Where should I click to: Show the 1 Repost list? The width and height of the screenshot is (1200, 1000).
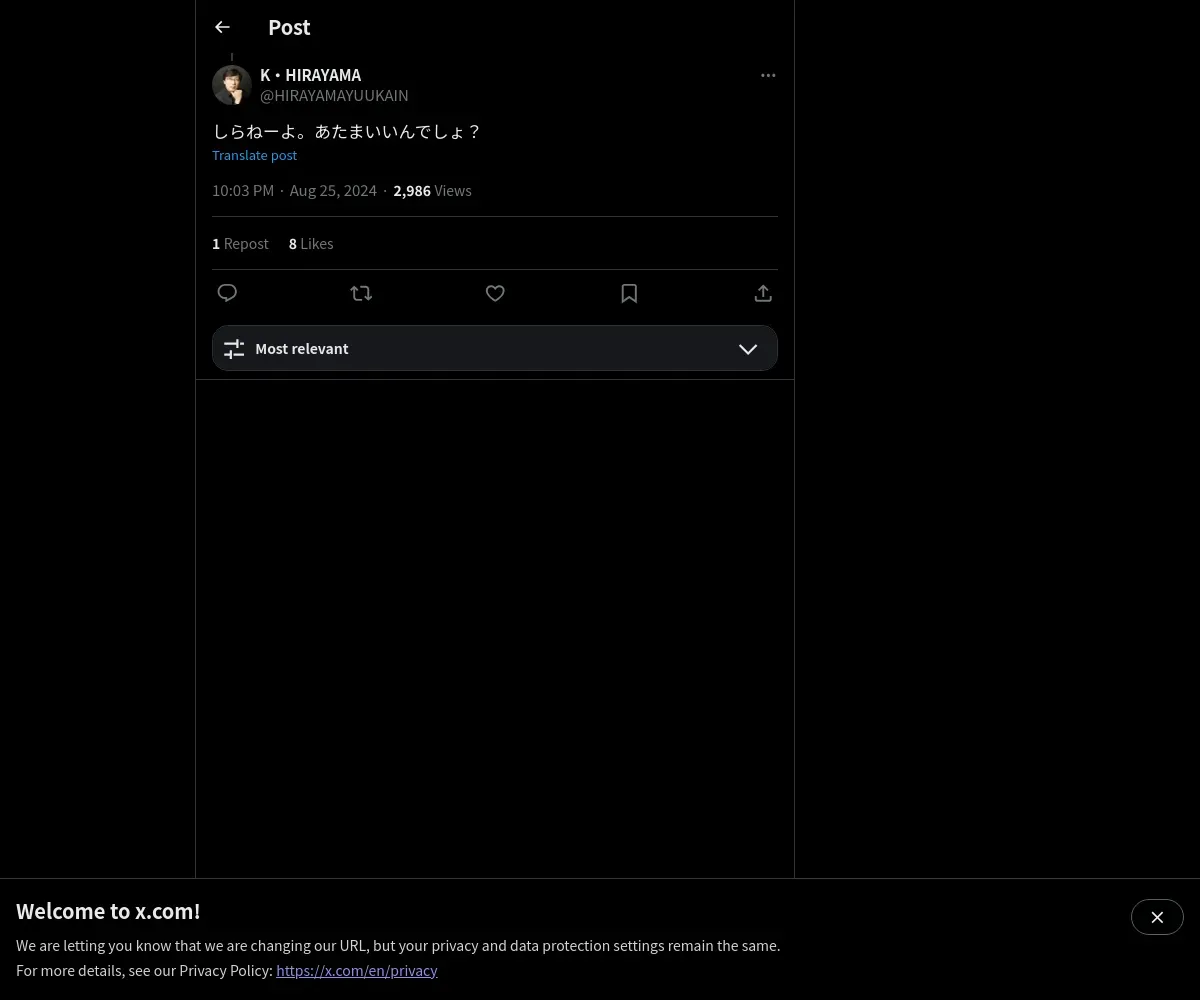[x=240, y=243]
